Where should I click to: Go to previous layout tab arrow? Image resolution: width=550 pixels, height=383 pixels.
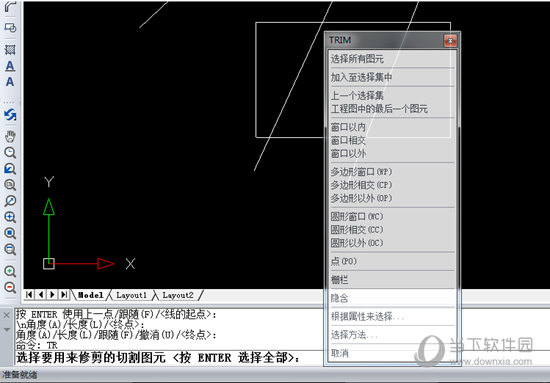(41, 295)
